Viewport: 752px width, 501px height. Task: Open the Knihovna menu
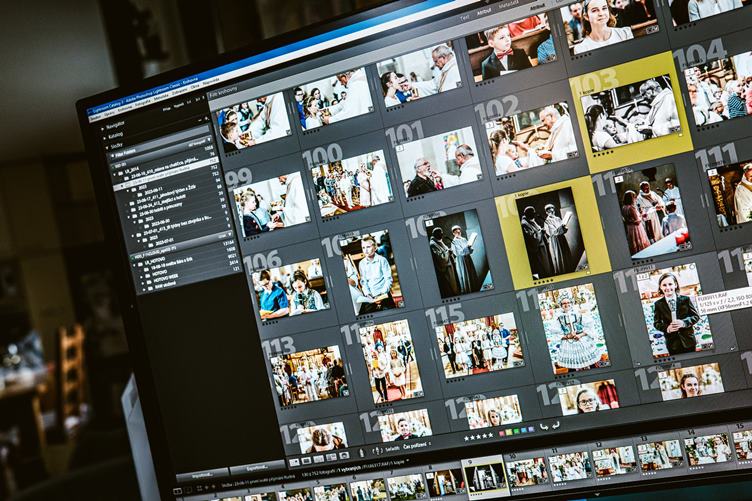pyautogui.click(x=125, y=108)
